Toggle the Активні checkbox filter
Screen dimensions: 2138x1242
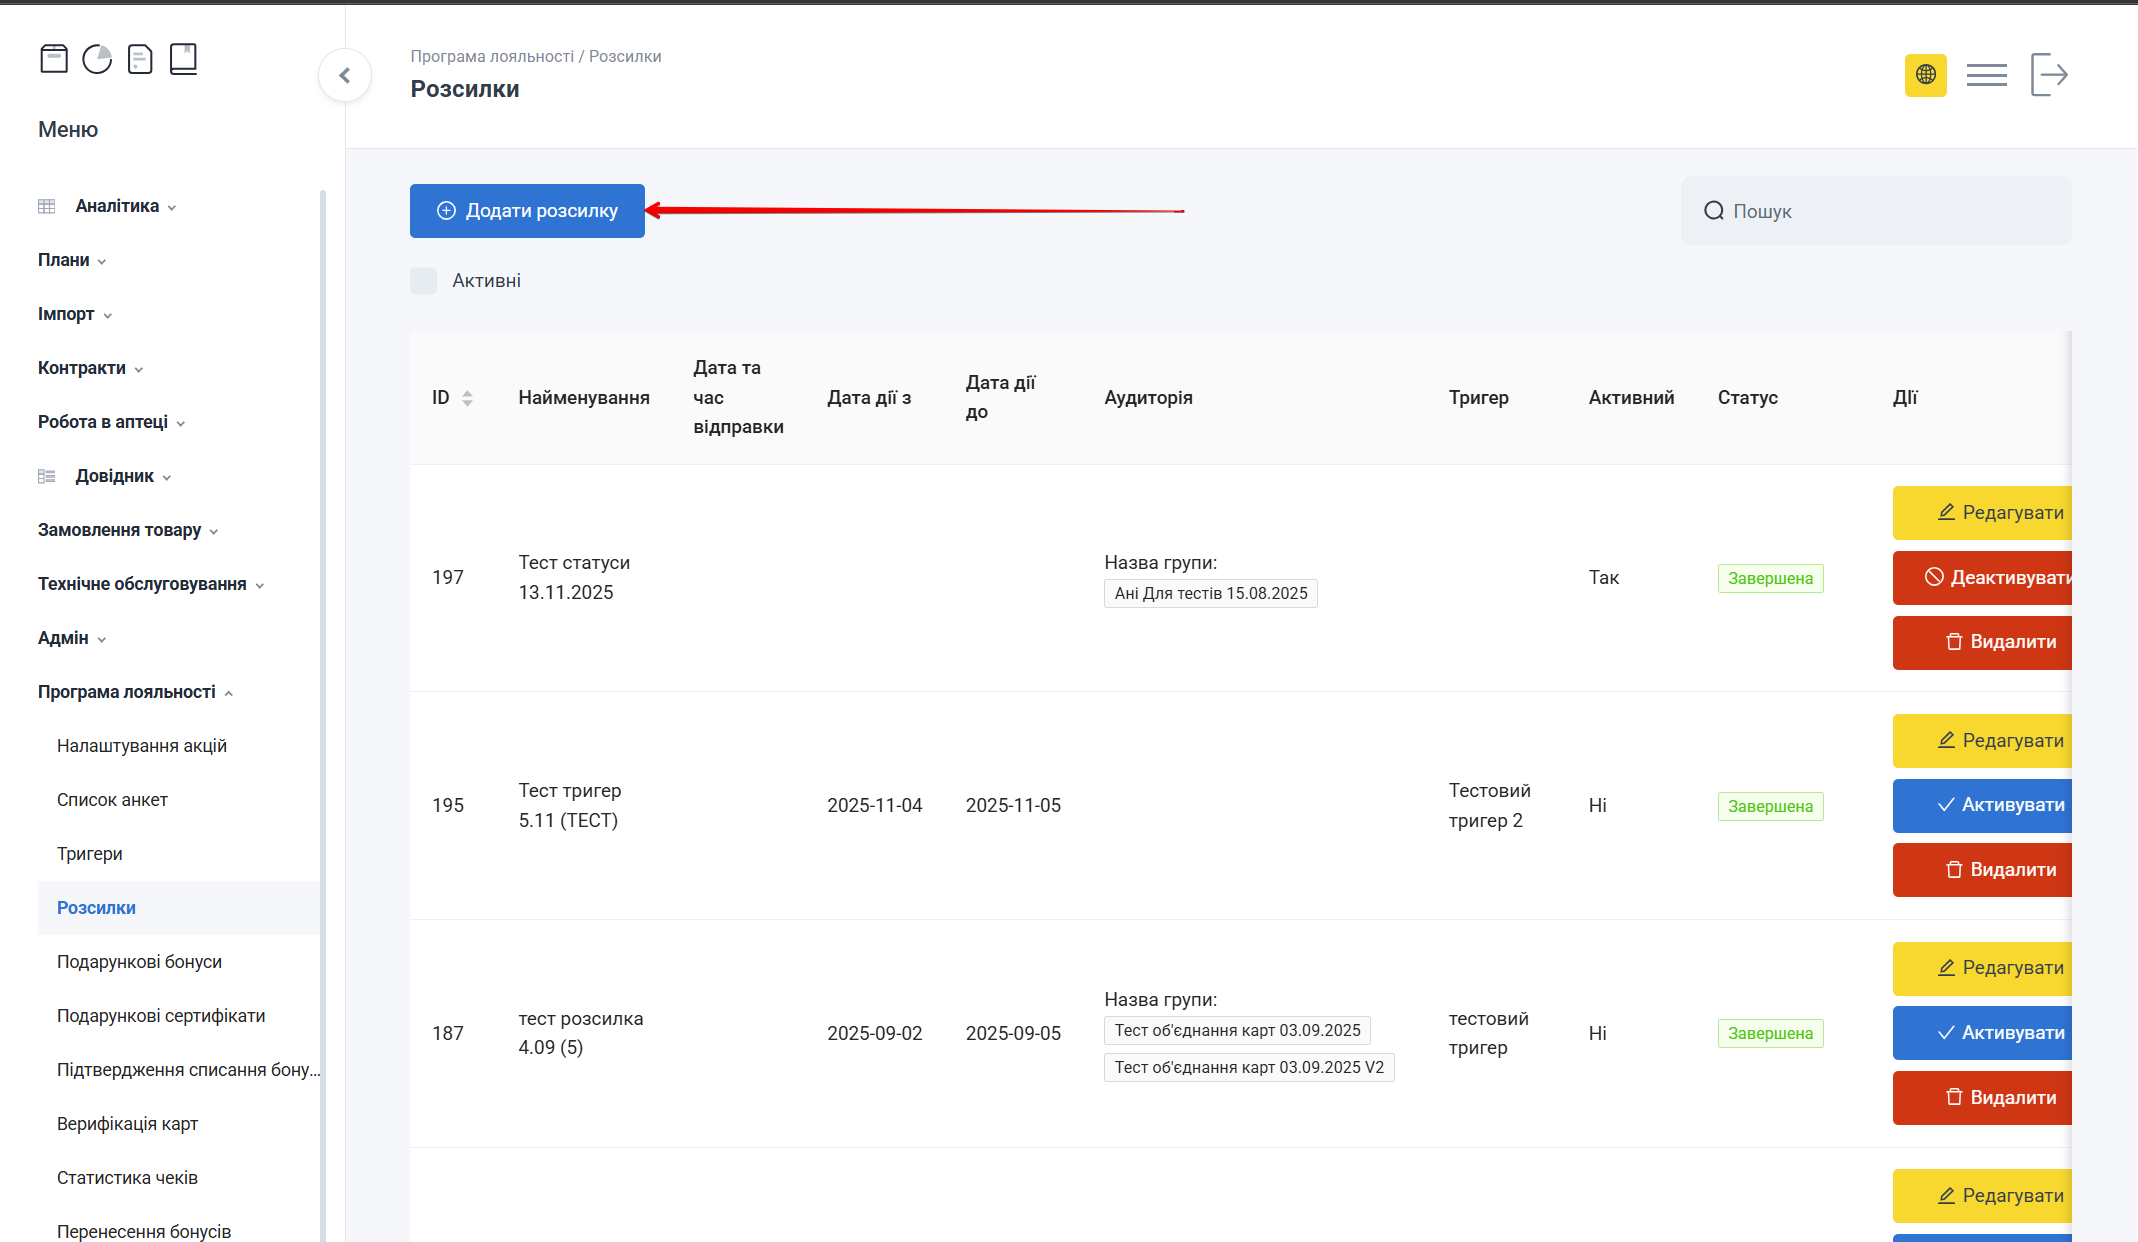[424, 281]
